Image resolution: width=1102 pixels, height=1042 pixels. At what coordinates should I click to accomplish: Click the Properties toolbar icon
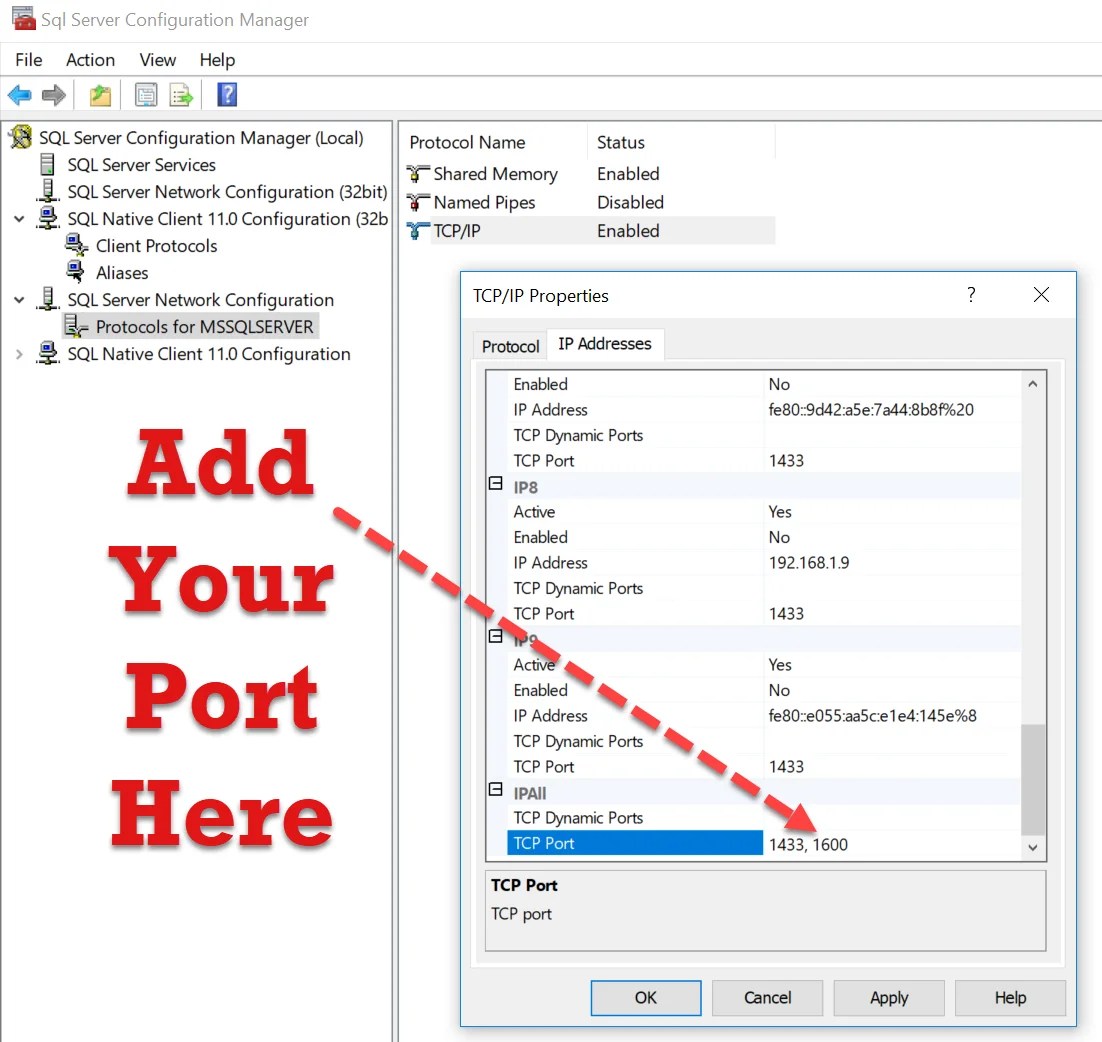[x=145, y=95]
